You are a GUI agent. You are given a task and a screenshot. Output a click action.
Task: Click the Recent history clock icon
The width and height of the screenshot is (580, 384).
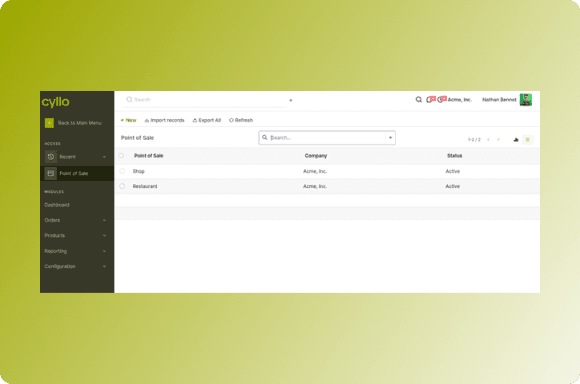[51, 157]
